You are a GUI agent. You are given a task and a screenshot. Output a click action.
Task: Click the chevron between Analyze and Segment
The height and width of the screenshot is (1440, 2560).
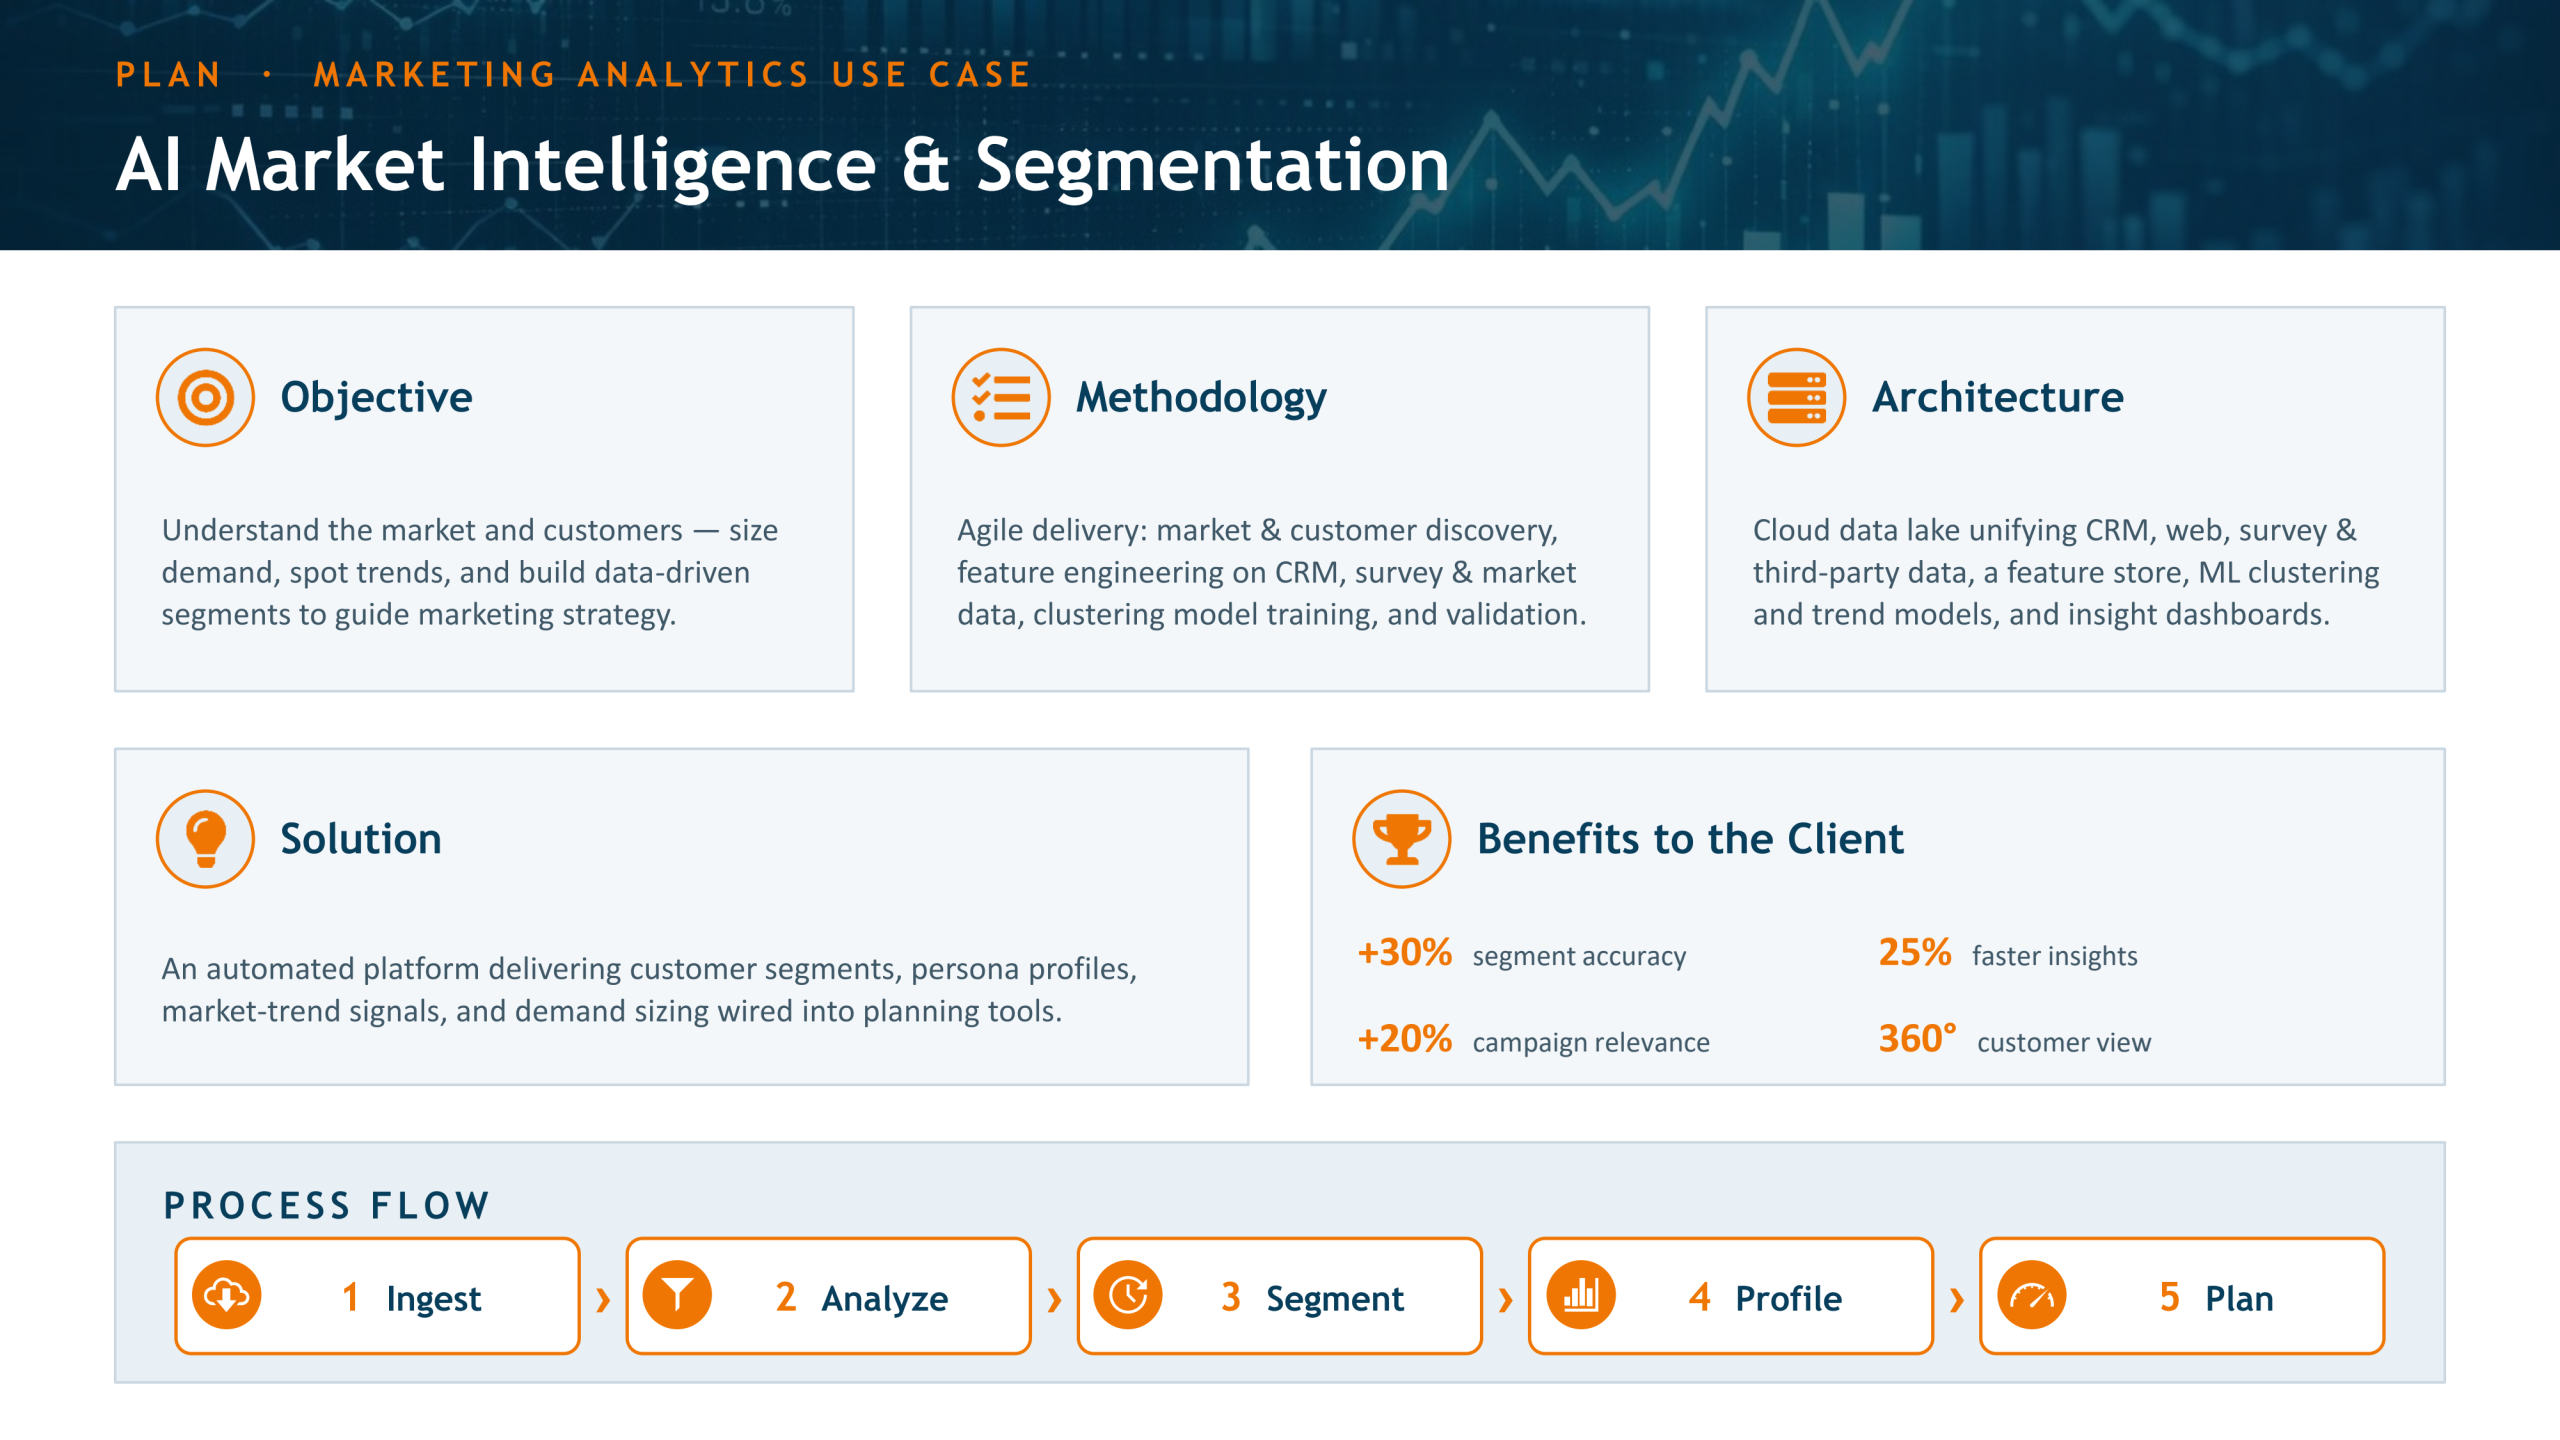pos(1054,1300)
